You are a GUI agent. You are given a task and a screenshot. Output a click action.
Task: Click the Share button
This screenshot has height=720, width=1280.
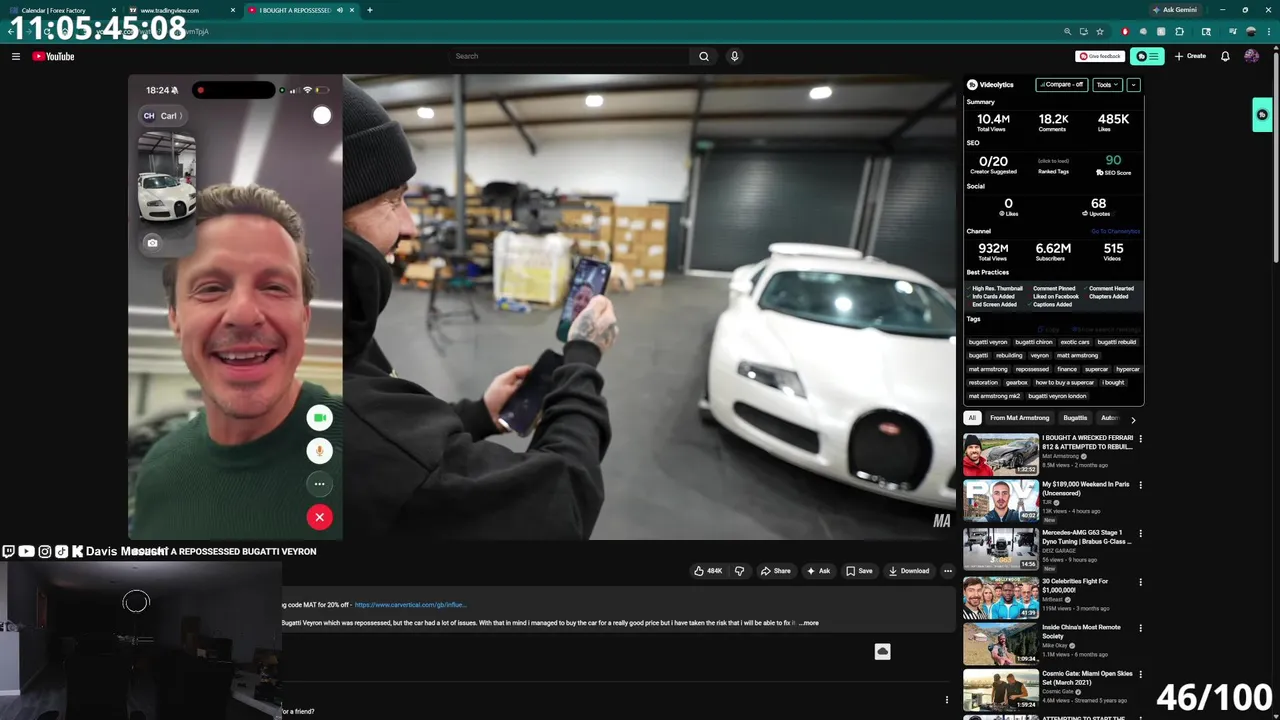(775, 571)
